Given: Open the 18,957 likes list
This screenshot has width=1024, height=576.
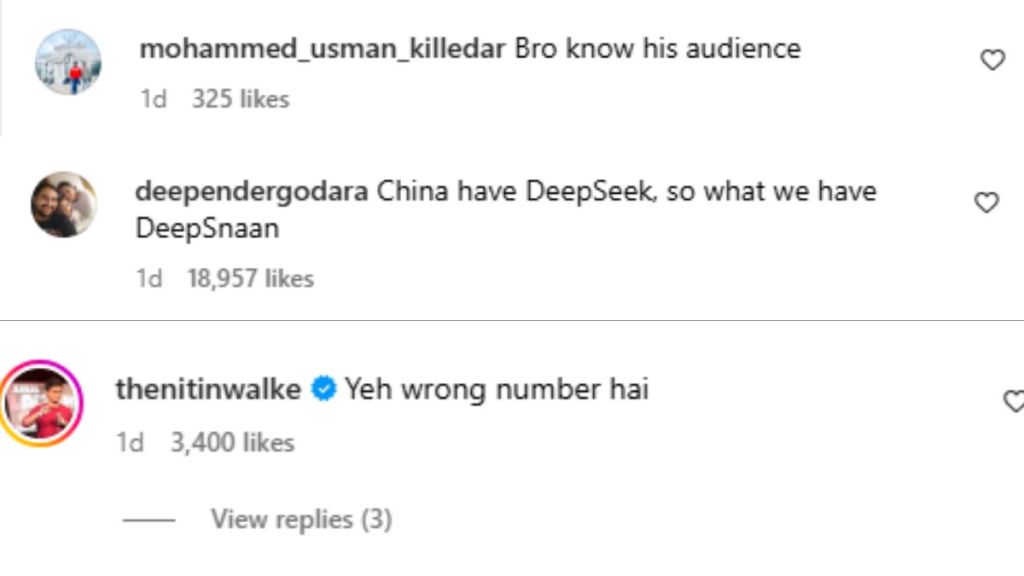Looking at the screenshot, I should pyautogui.click(x=250, y=279).
